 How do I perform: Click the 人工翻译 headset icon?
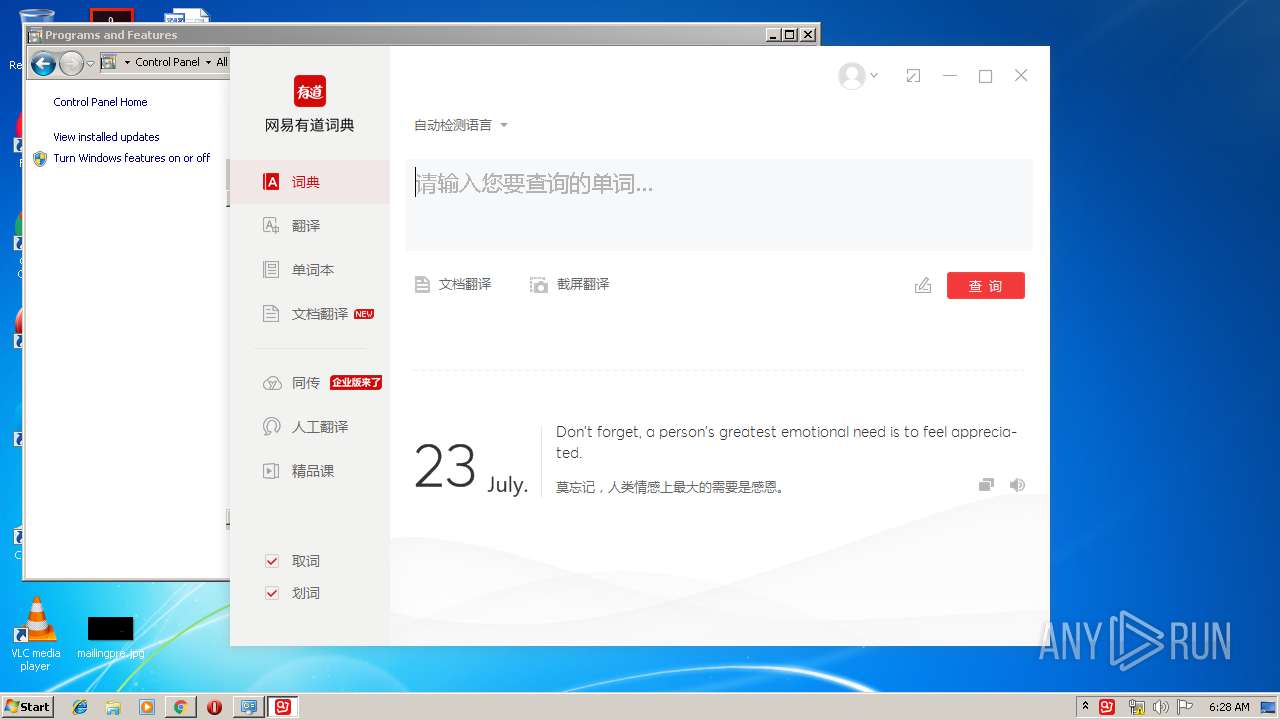(x=271, y=427)
